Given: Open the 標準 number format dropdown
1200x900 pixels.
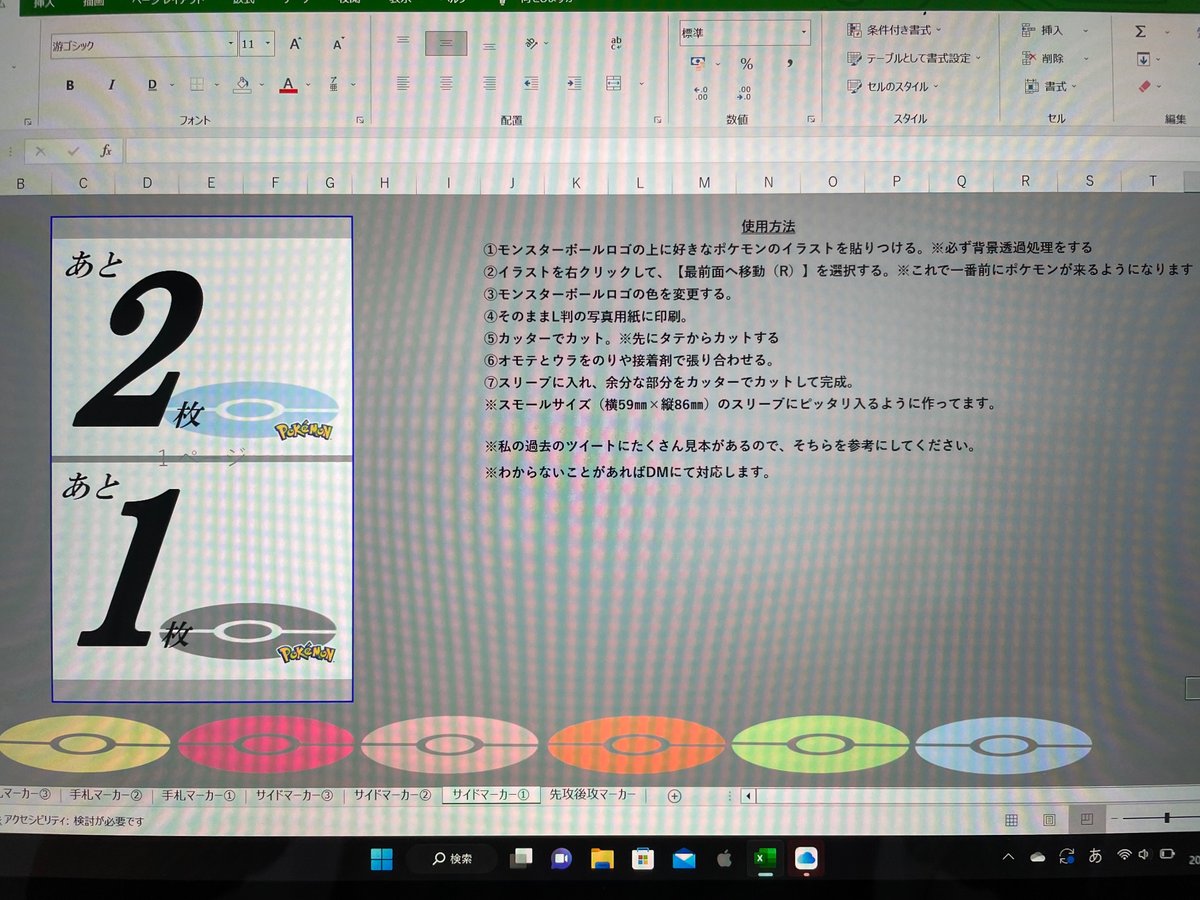Looking at the screenshot, I should click(x=804, y=33).
